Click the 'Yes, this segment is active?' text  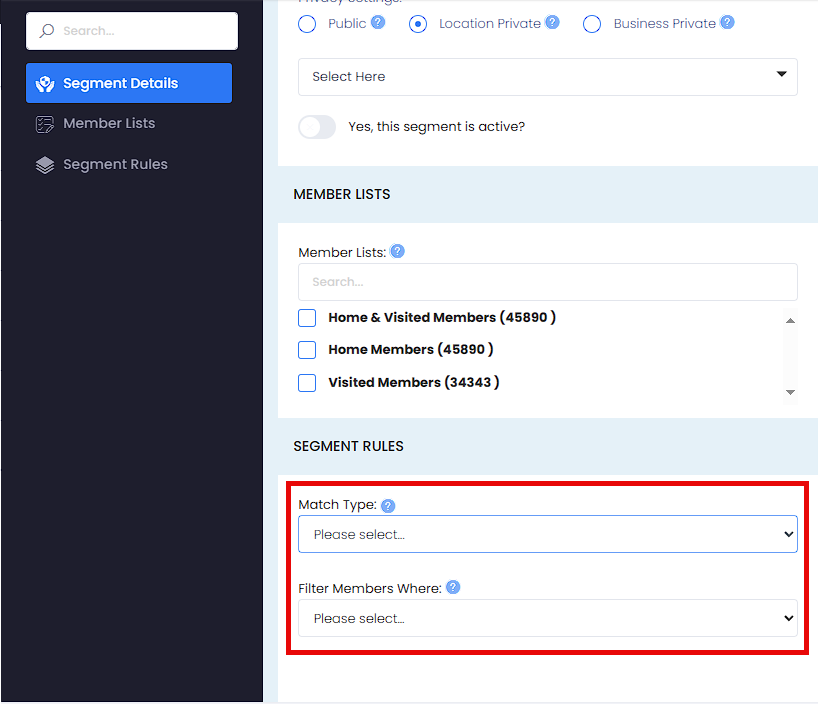(437, 127)
